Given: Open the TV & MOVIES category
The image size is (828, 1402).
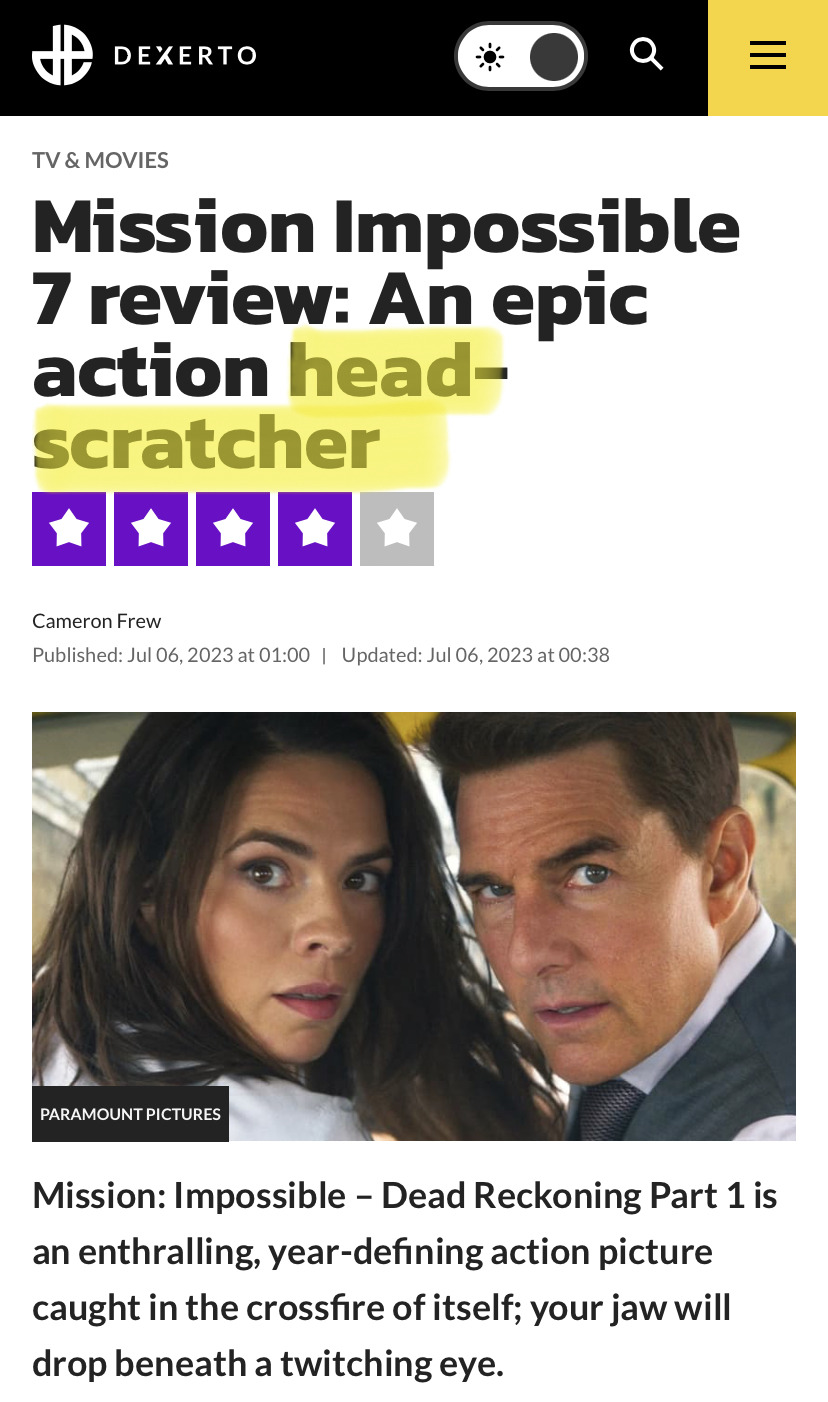Looking at the screenshot, I should tap(100, 160).
